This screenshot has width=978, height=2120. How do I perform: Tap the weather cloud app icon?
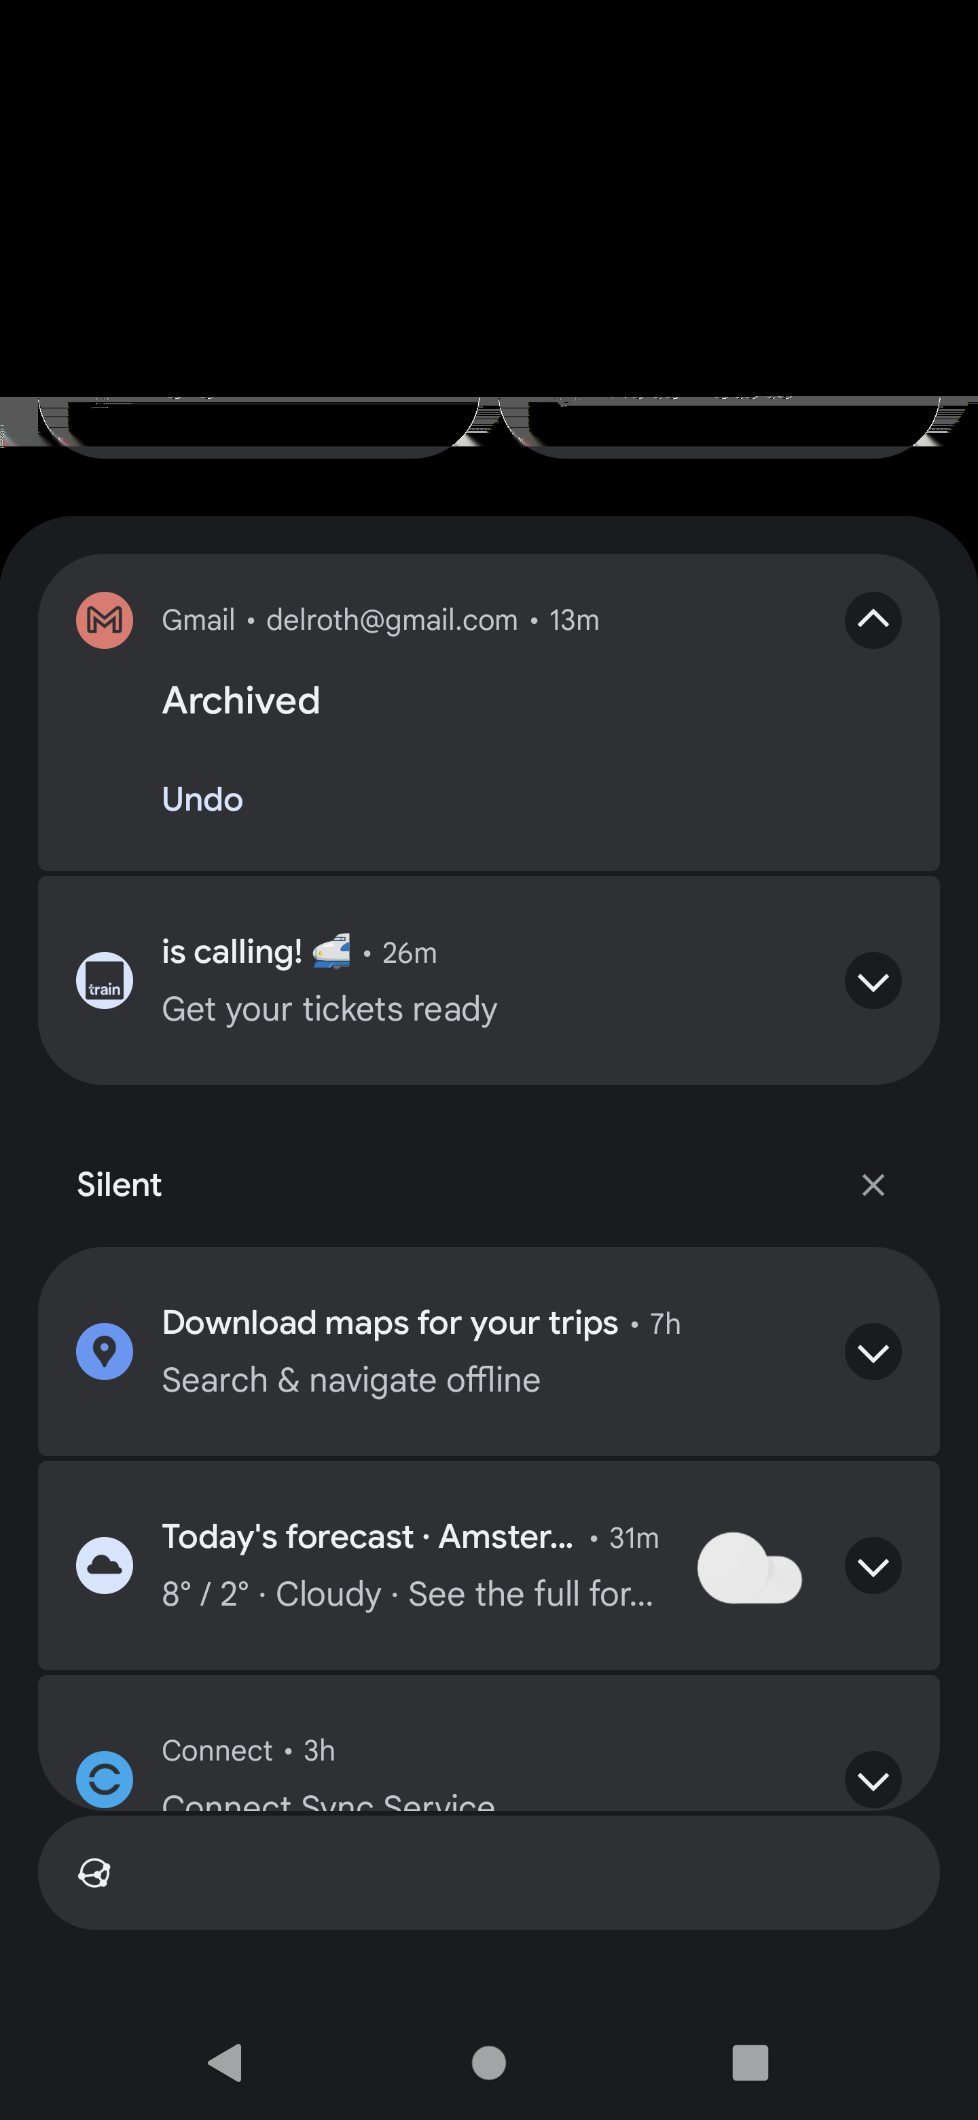click(x=105, y=1566)
